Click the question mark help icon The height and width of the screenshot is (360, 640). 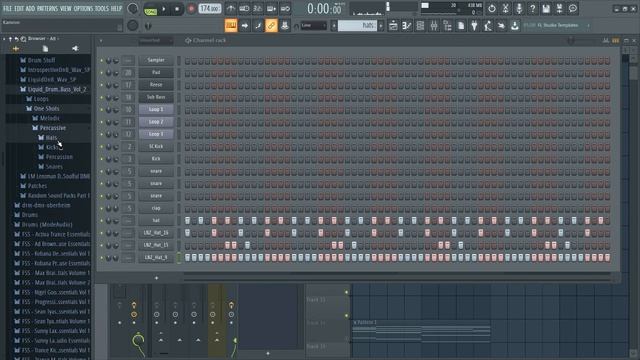[532, 8]
